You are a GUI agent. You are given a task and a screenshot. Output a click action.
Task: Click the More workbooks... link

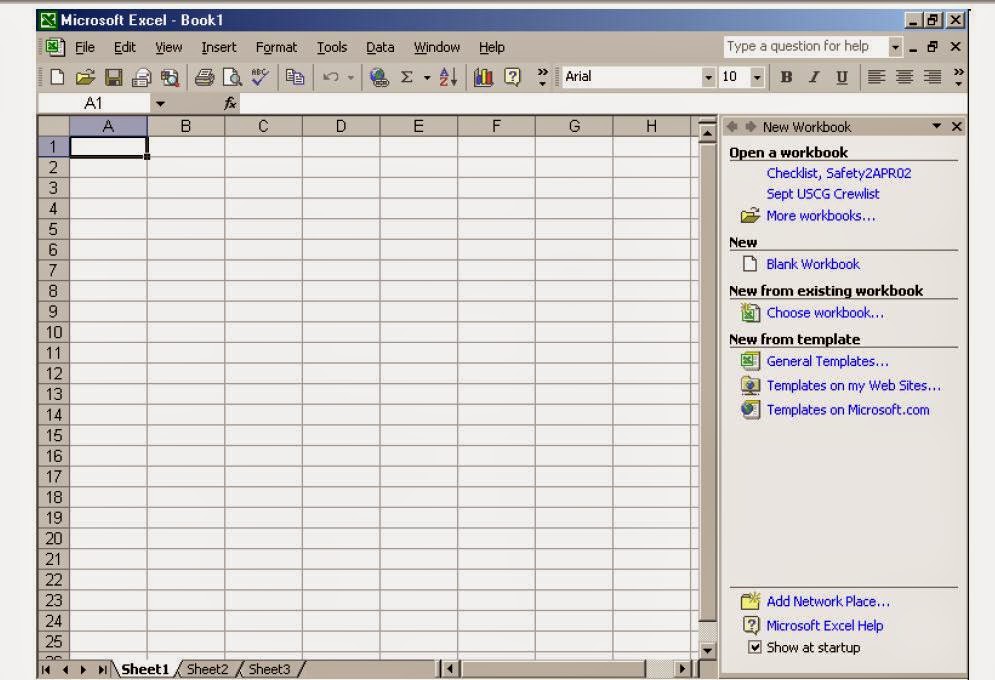click(x=820, y=216)
